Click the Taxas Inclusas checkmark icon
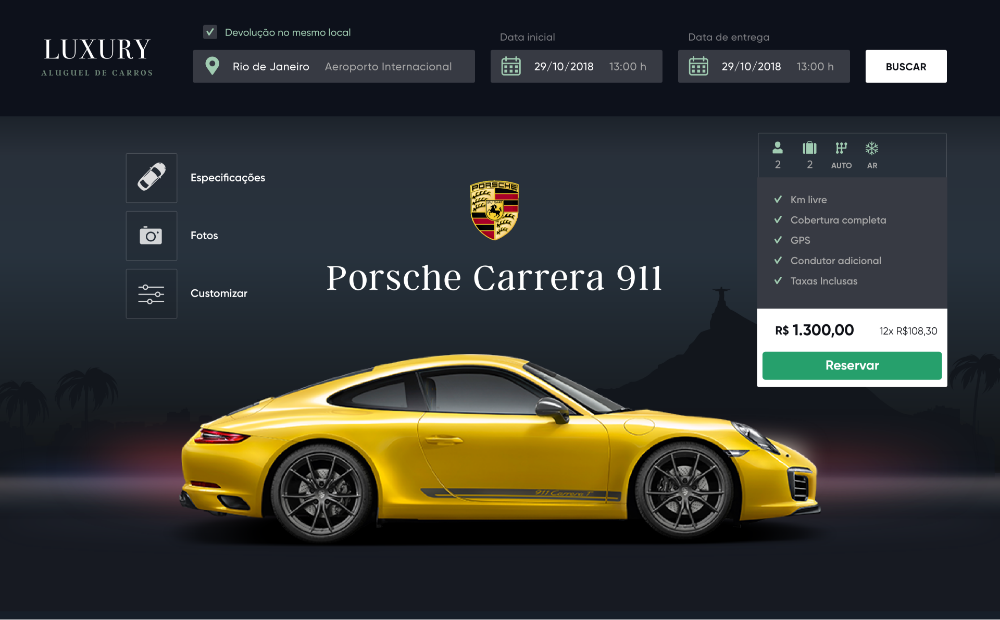 778,281
